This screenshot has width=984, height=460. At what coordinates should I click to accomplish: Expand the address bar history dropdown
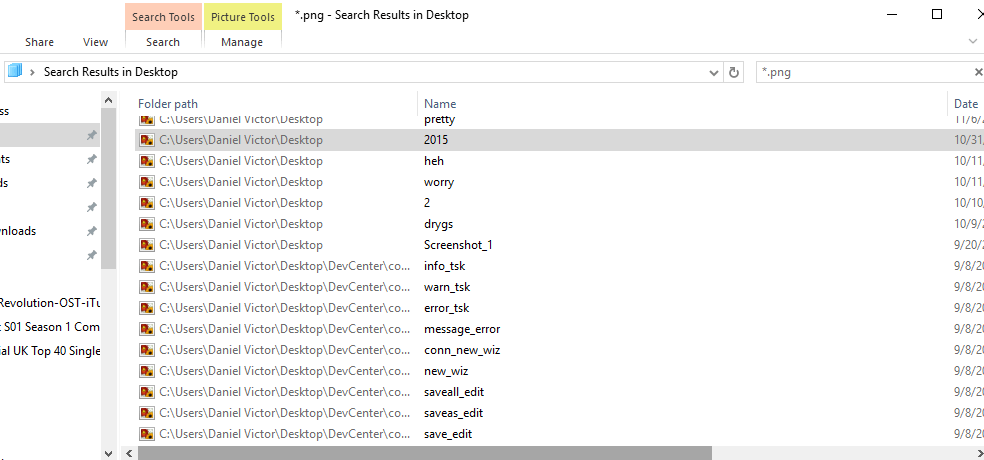713,72
